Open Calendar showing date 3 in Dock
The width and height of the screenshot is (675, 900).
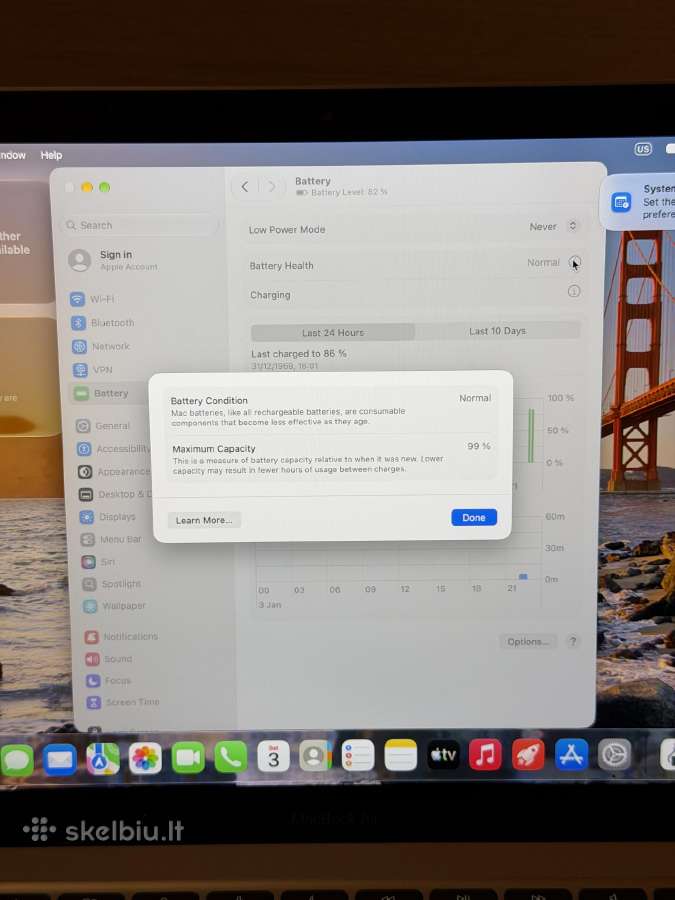pyautogui.click(x=273, y=756)
